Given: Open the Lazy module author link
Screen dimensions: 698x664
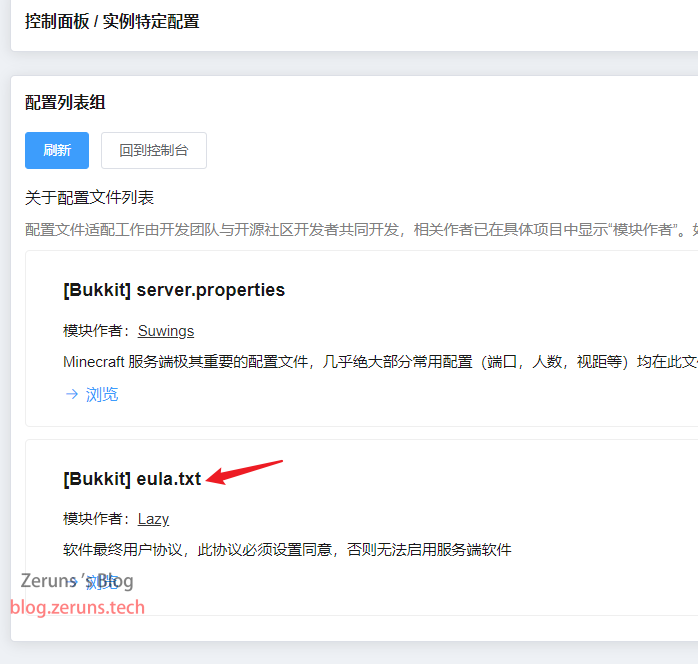Looking at the screenshot, I should point(153,519).
